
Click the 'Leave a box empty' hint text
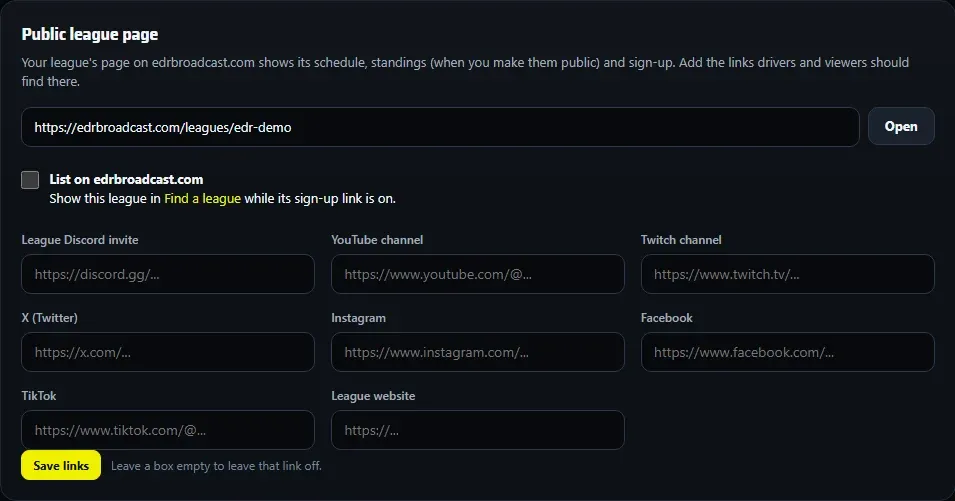[216, 466]
